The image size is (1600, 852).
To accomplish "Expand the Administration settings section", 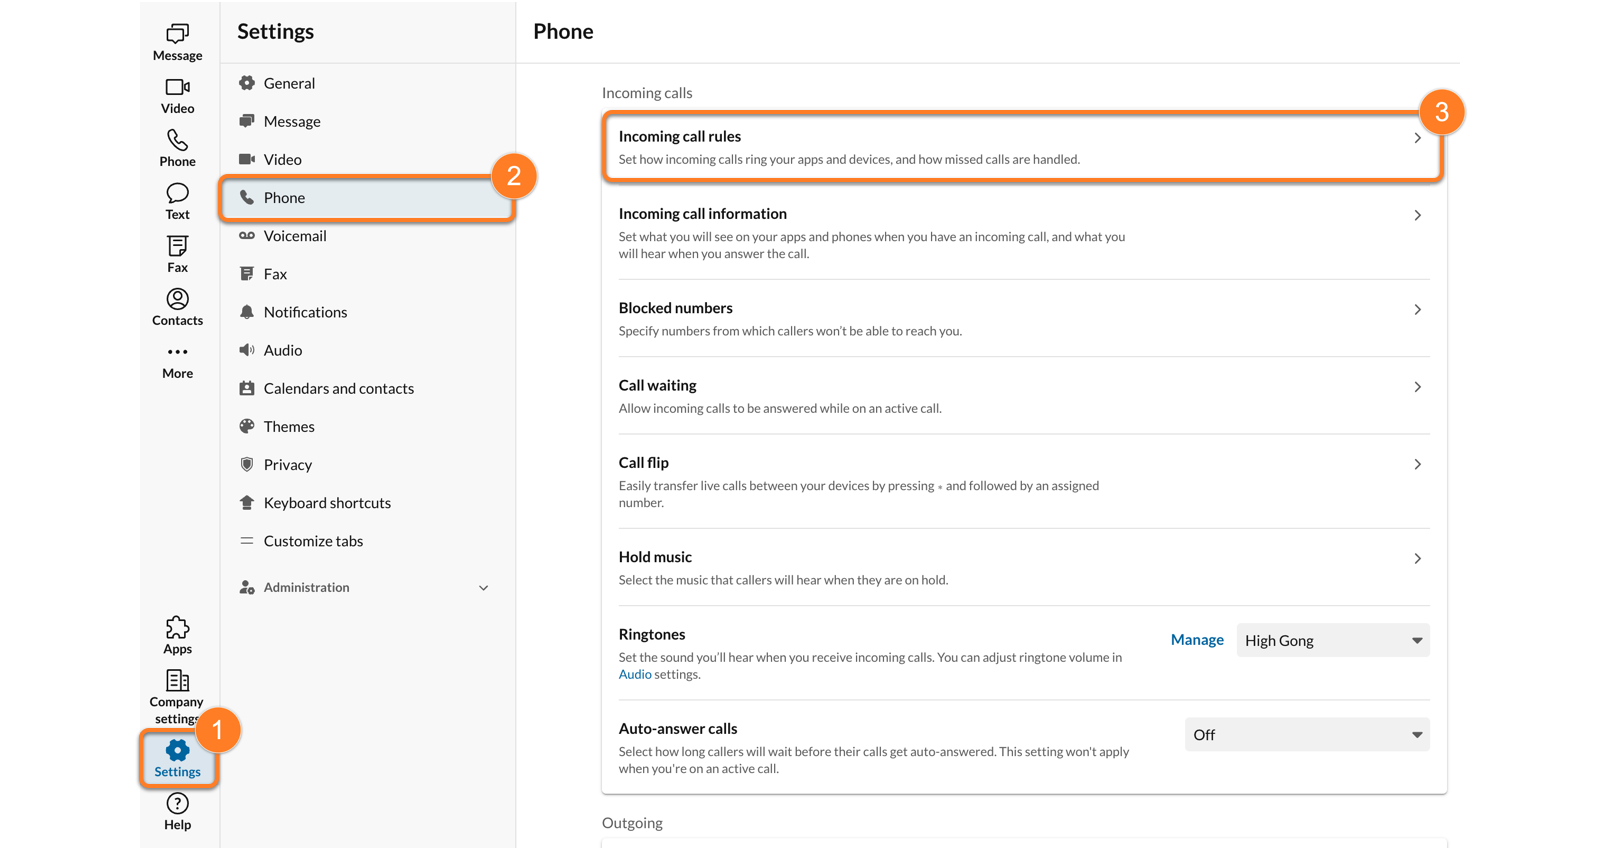I will click(483, 588).
